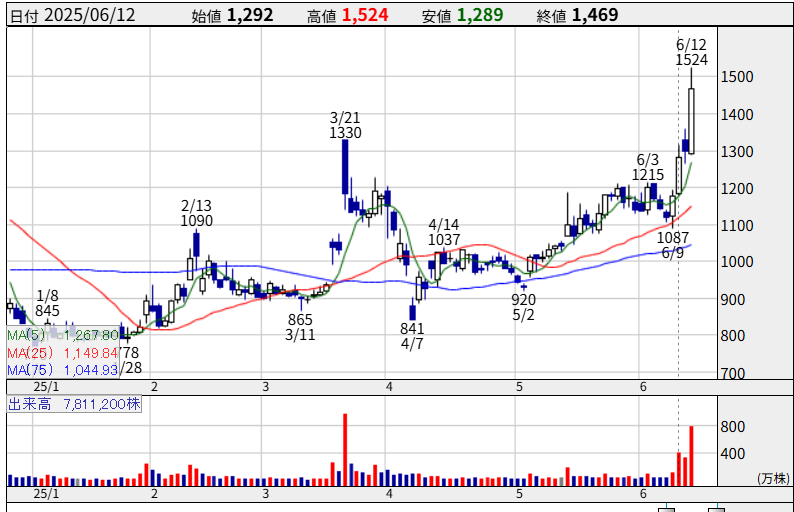Image resolution: width=794 pixels, height=512 pixels.
Task: Click the tall white 6/12 candlestick
Action: click(691, 121)
